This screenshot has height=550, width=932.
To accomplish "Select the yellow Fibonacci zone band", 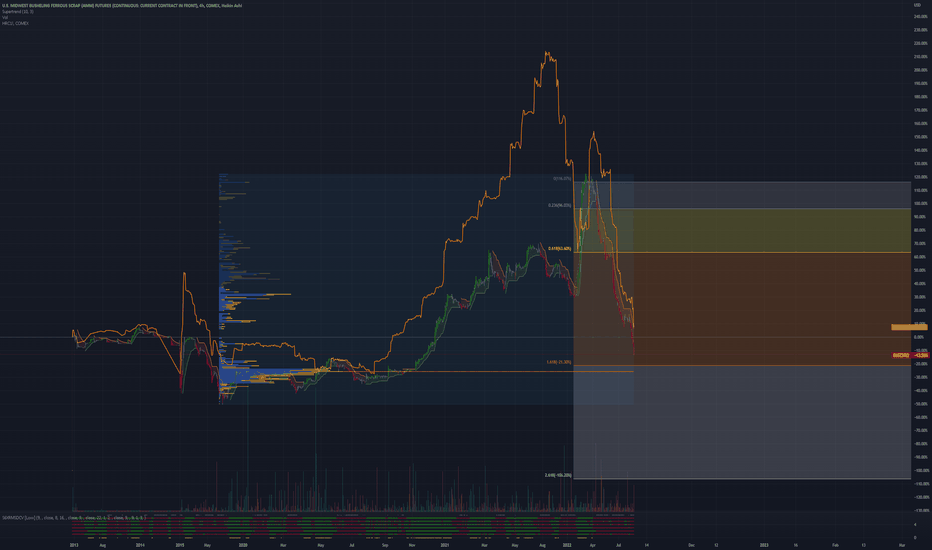I will point(742,230).
